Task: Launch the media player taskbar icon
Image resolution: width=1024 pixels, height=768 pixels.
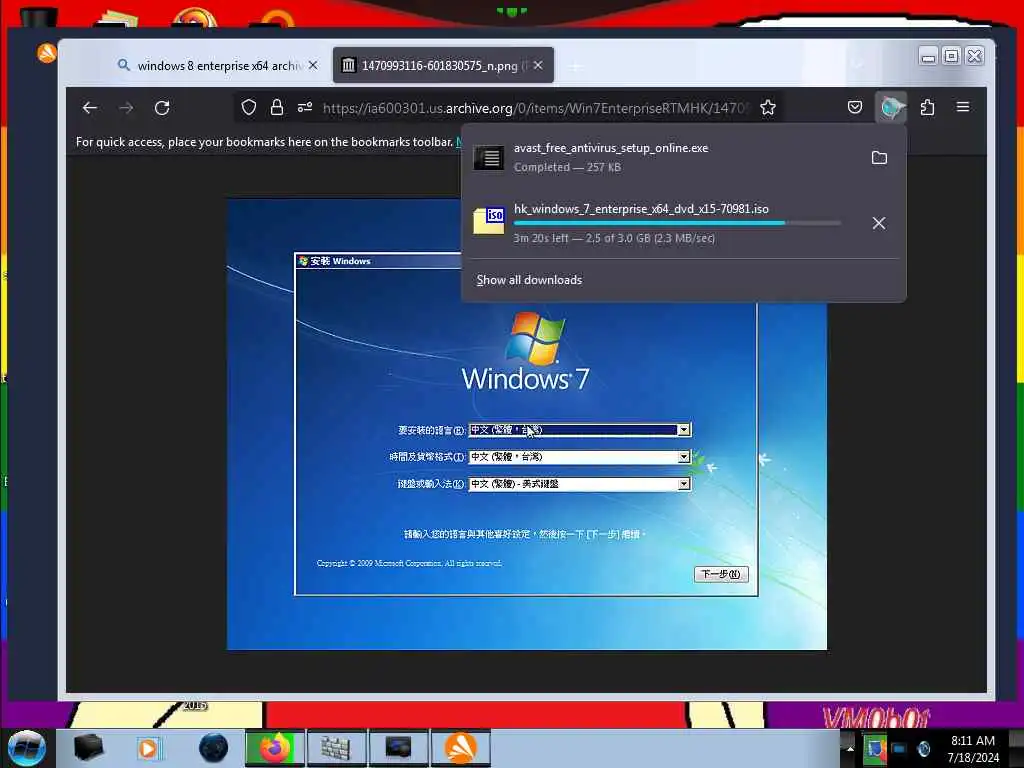Action: (x=149, y=748)
